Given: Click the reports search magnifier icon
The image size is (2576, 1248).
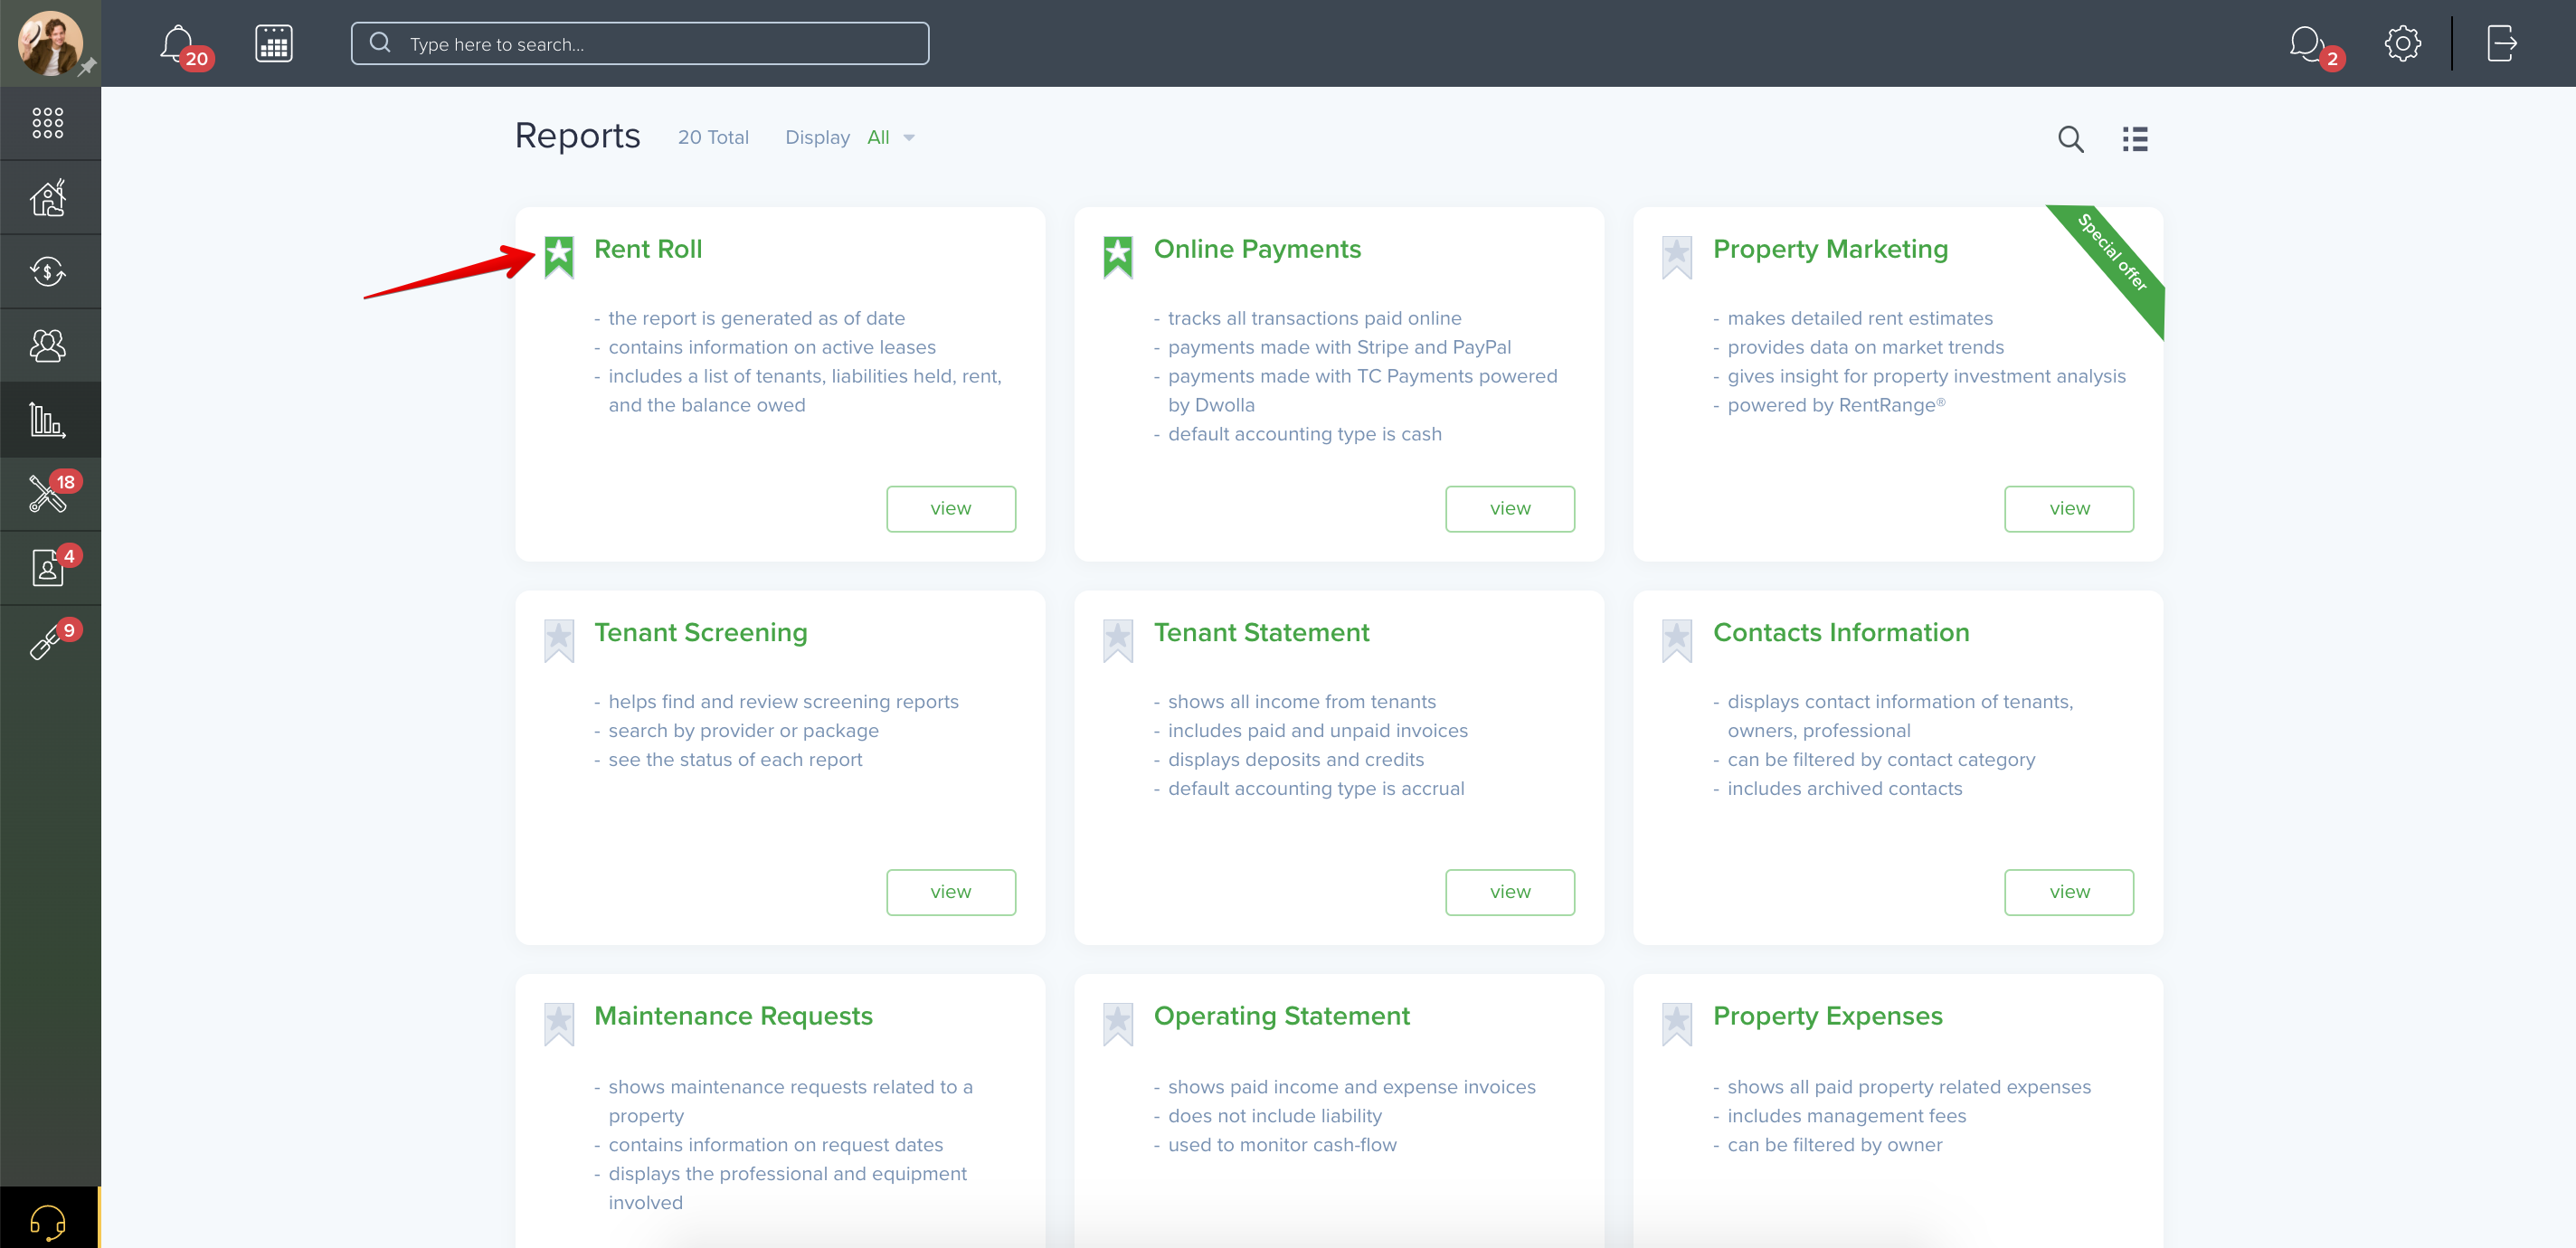Looking at the screenshot, I should pyautogui.click(x=2070, y=139).
